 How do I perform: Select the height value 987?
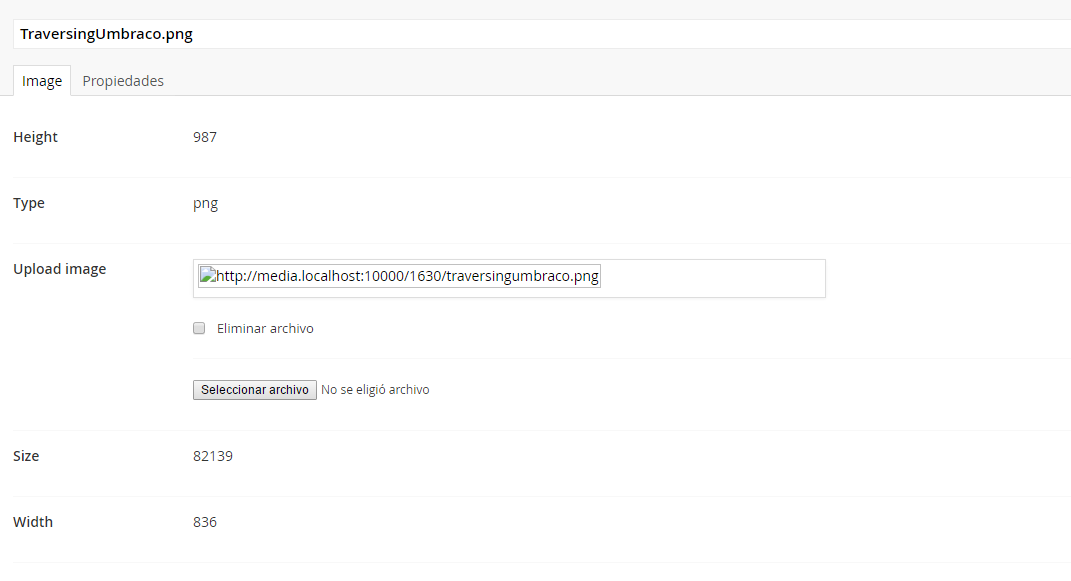point(205,137)
